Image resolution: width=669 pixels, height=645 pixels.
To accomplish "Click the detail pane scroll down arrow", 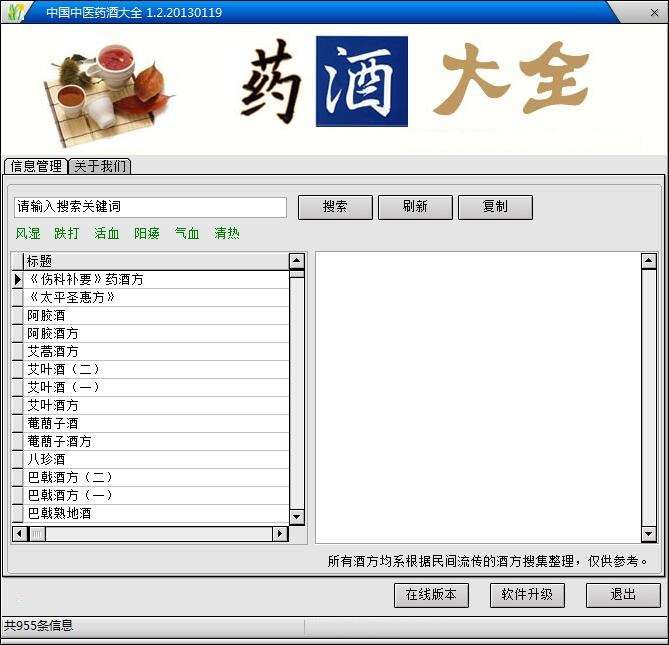I will pyautogui.click(x=649, y=533).
